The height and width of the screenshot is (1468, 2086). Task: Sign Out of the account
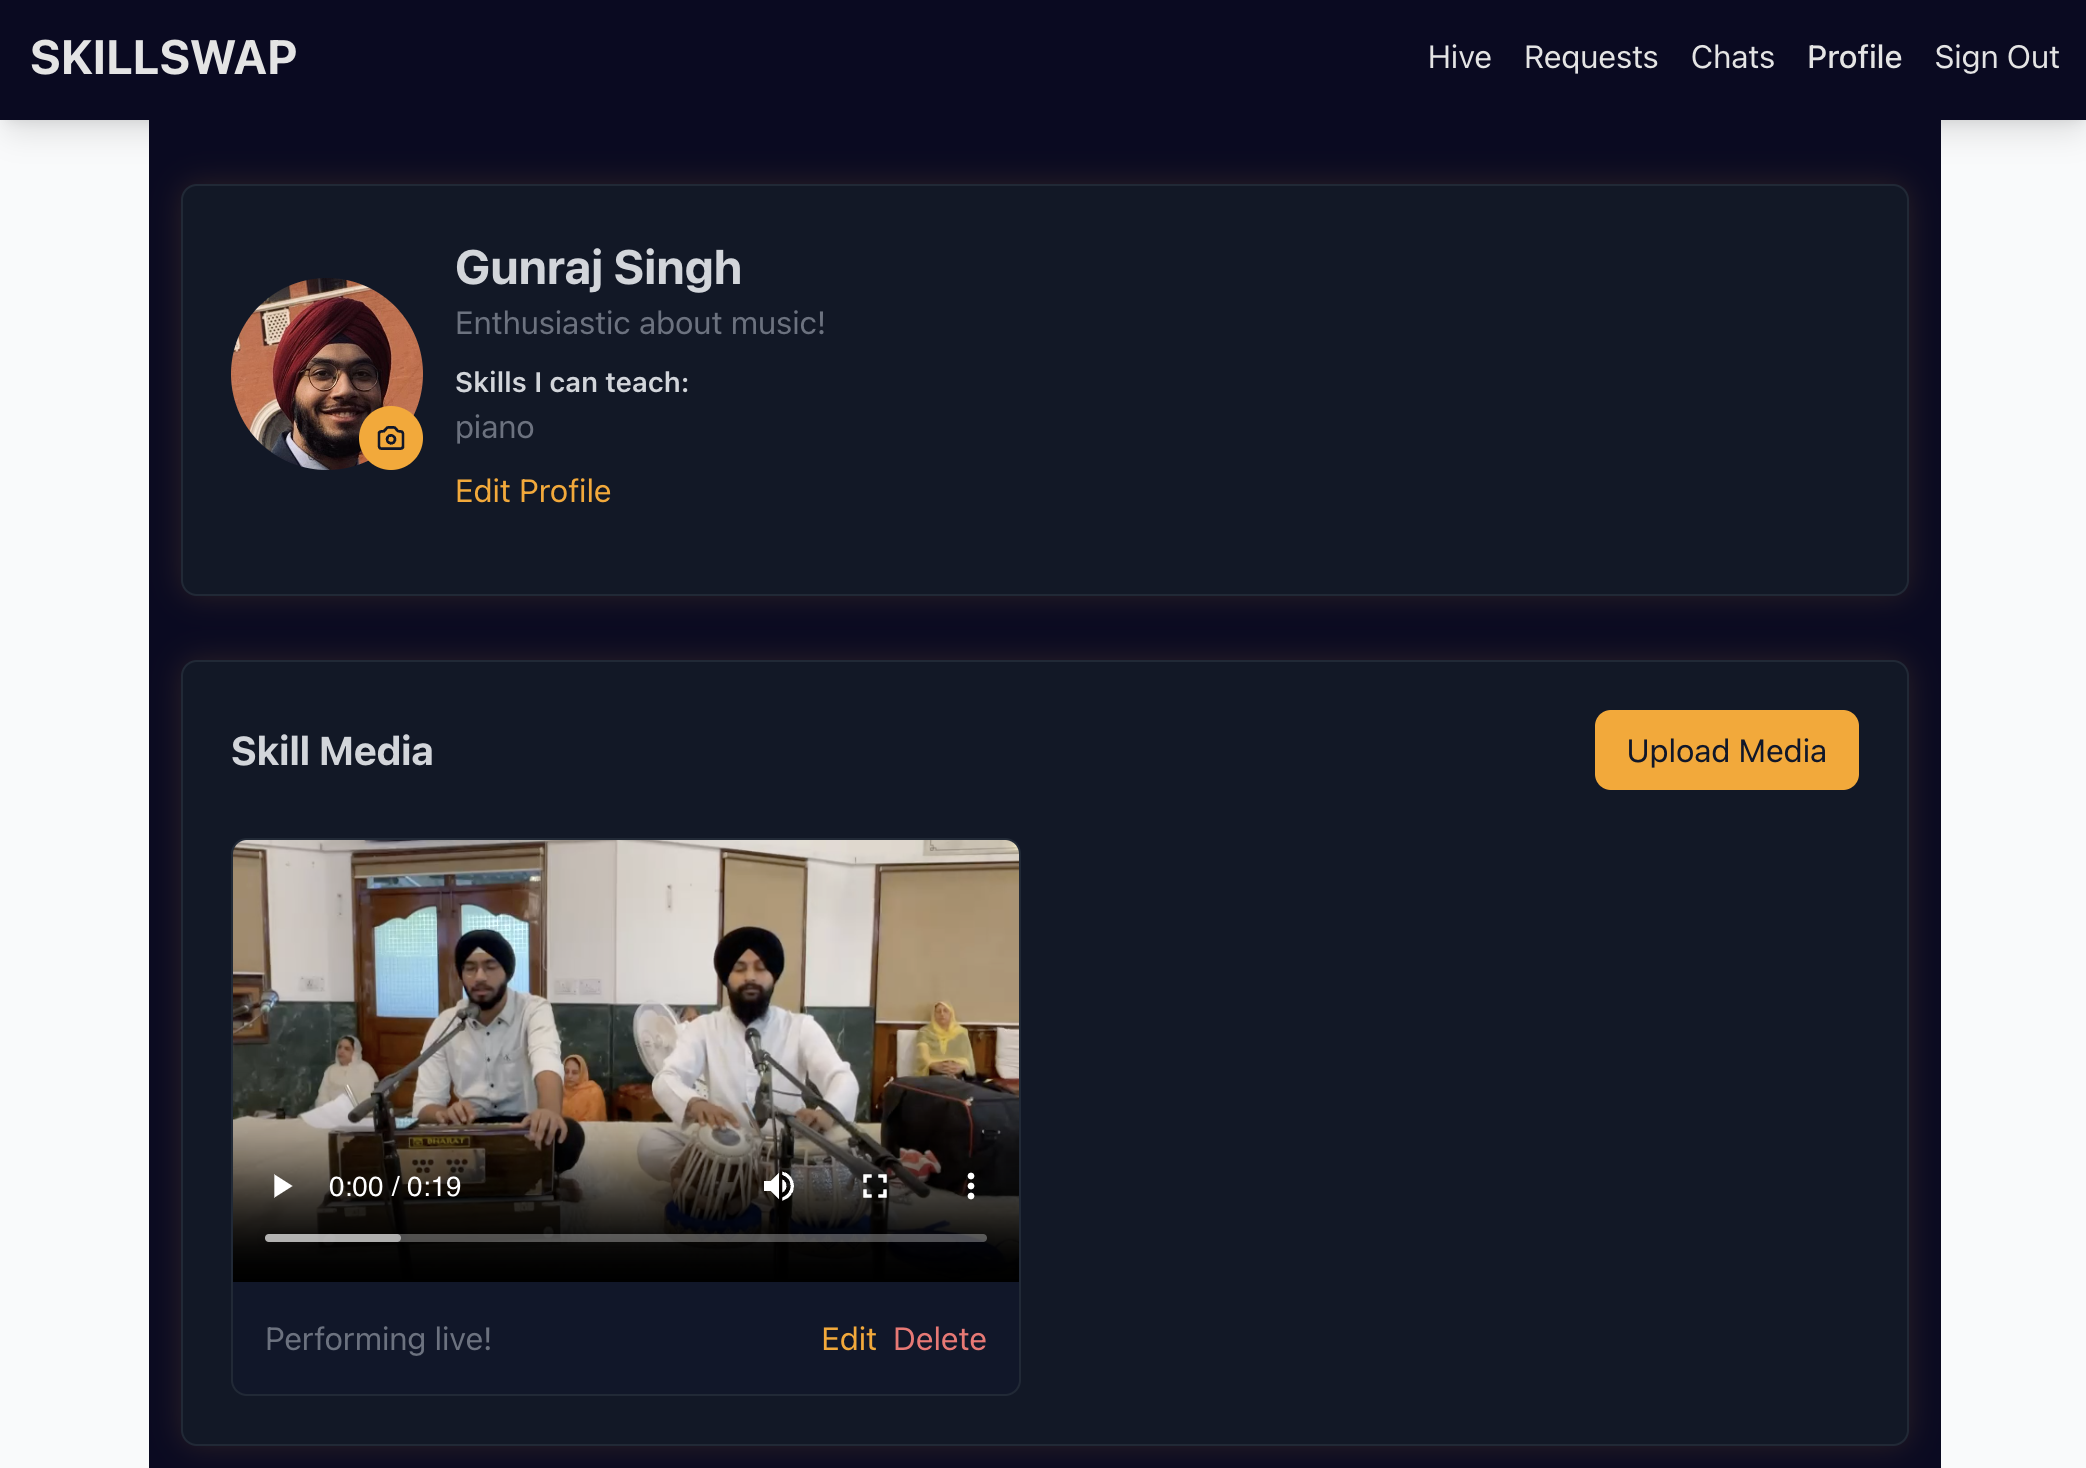tap(1996, 58)
